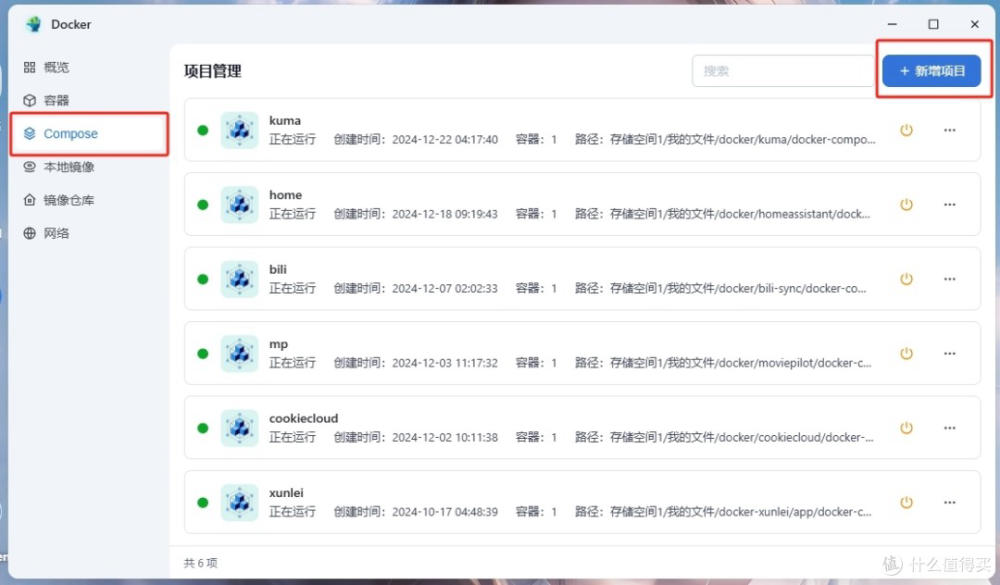
Task: Select the xunlei project name
Action: 286,493
